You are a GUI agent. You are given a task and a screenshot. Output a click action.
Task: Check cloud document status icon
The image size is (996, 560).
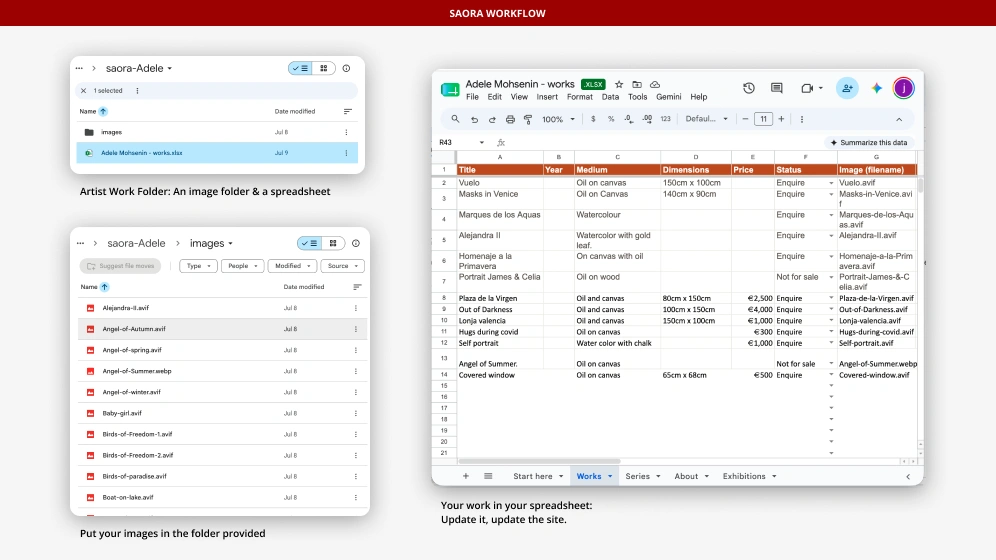click(x=655, y=84)
